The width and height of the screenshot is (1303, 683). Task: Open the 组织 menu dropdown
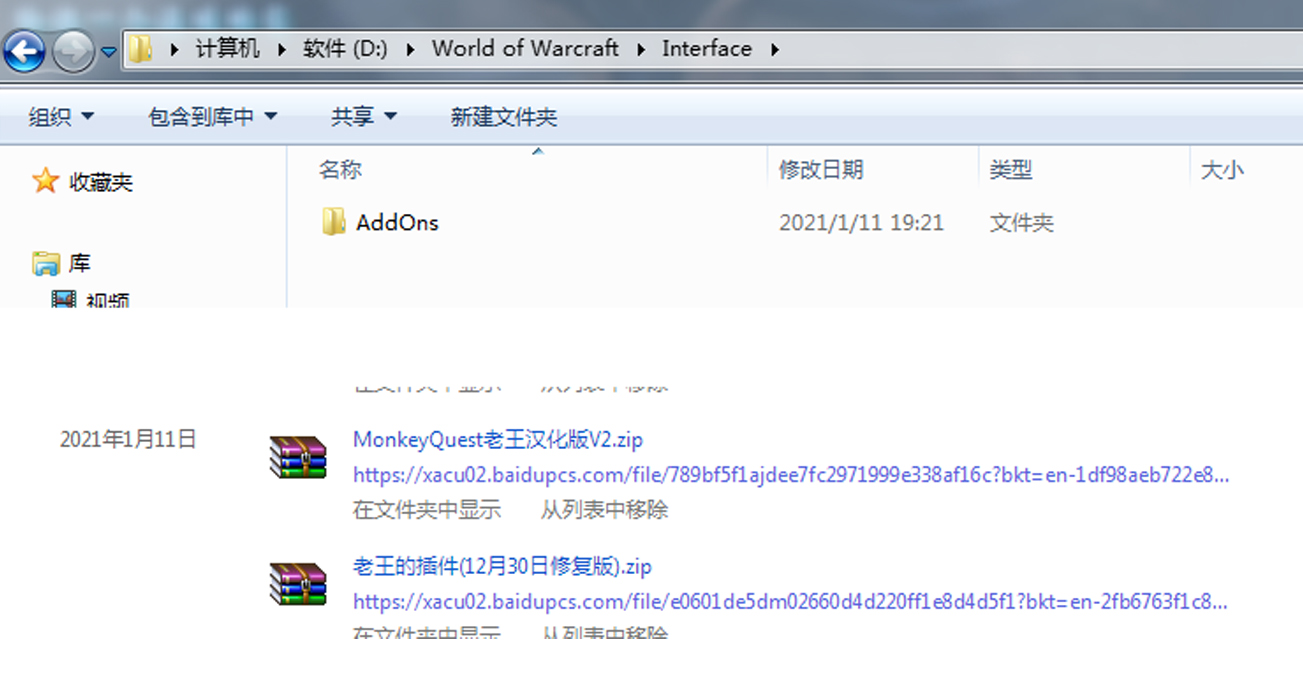61,117
